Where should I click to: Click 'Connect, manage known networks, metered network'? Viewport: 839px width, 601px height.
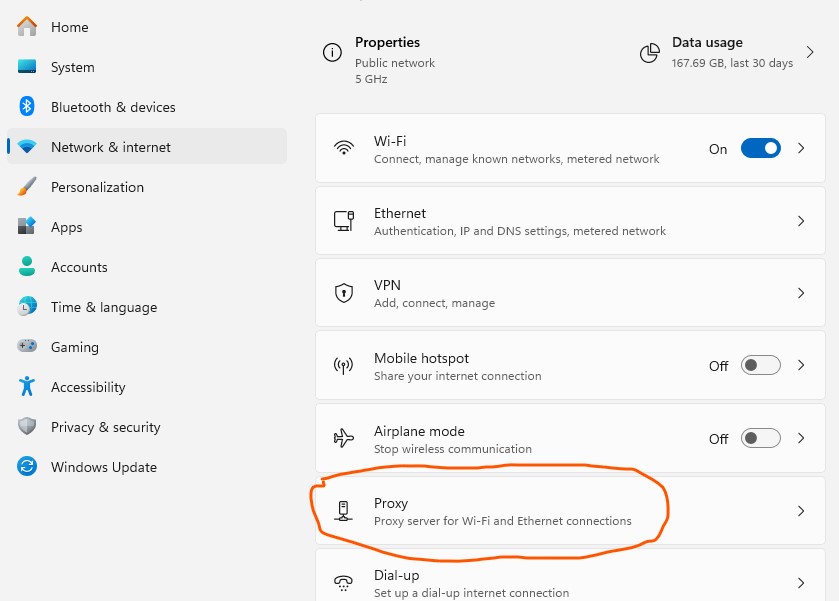pyautogui.click(x=516, y=159)
